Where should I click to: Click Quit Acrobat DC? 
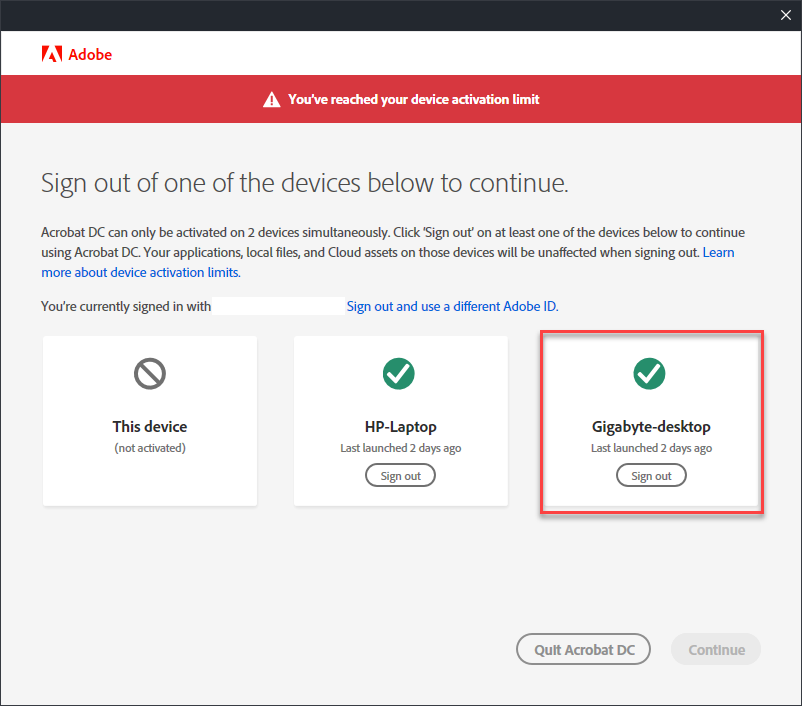(x=583, y=649)
